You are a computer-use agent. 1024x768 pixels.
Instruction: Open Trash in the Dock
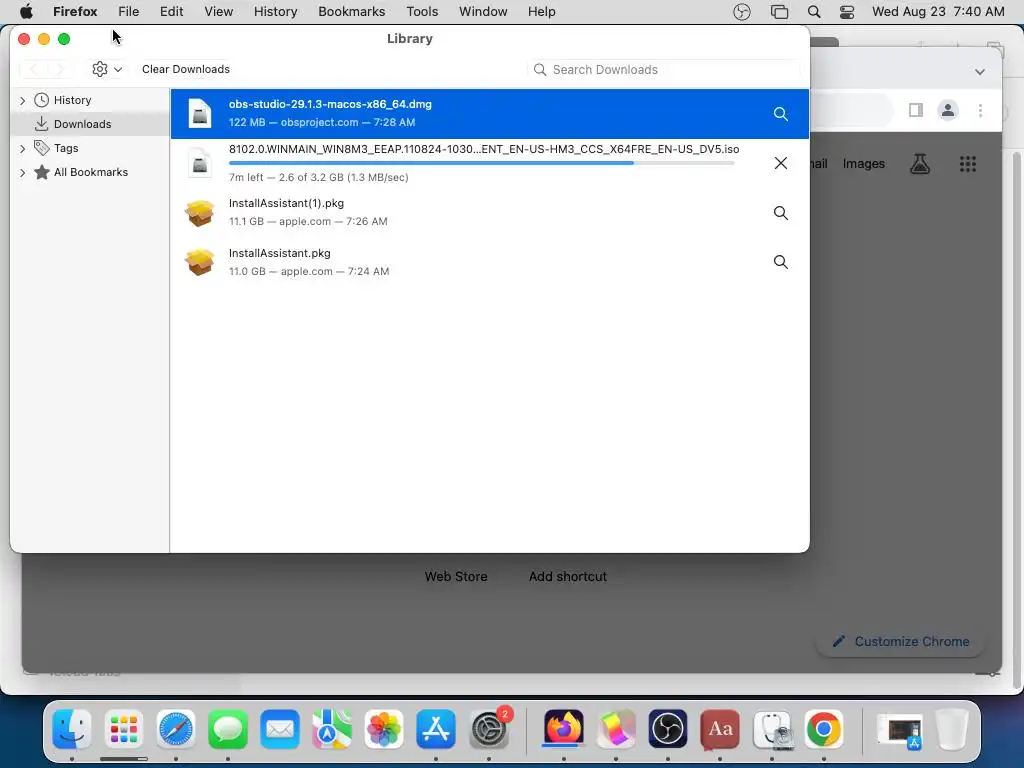tap(952, 729)
